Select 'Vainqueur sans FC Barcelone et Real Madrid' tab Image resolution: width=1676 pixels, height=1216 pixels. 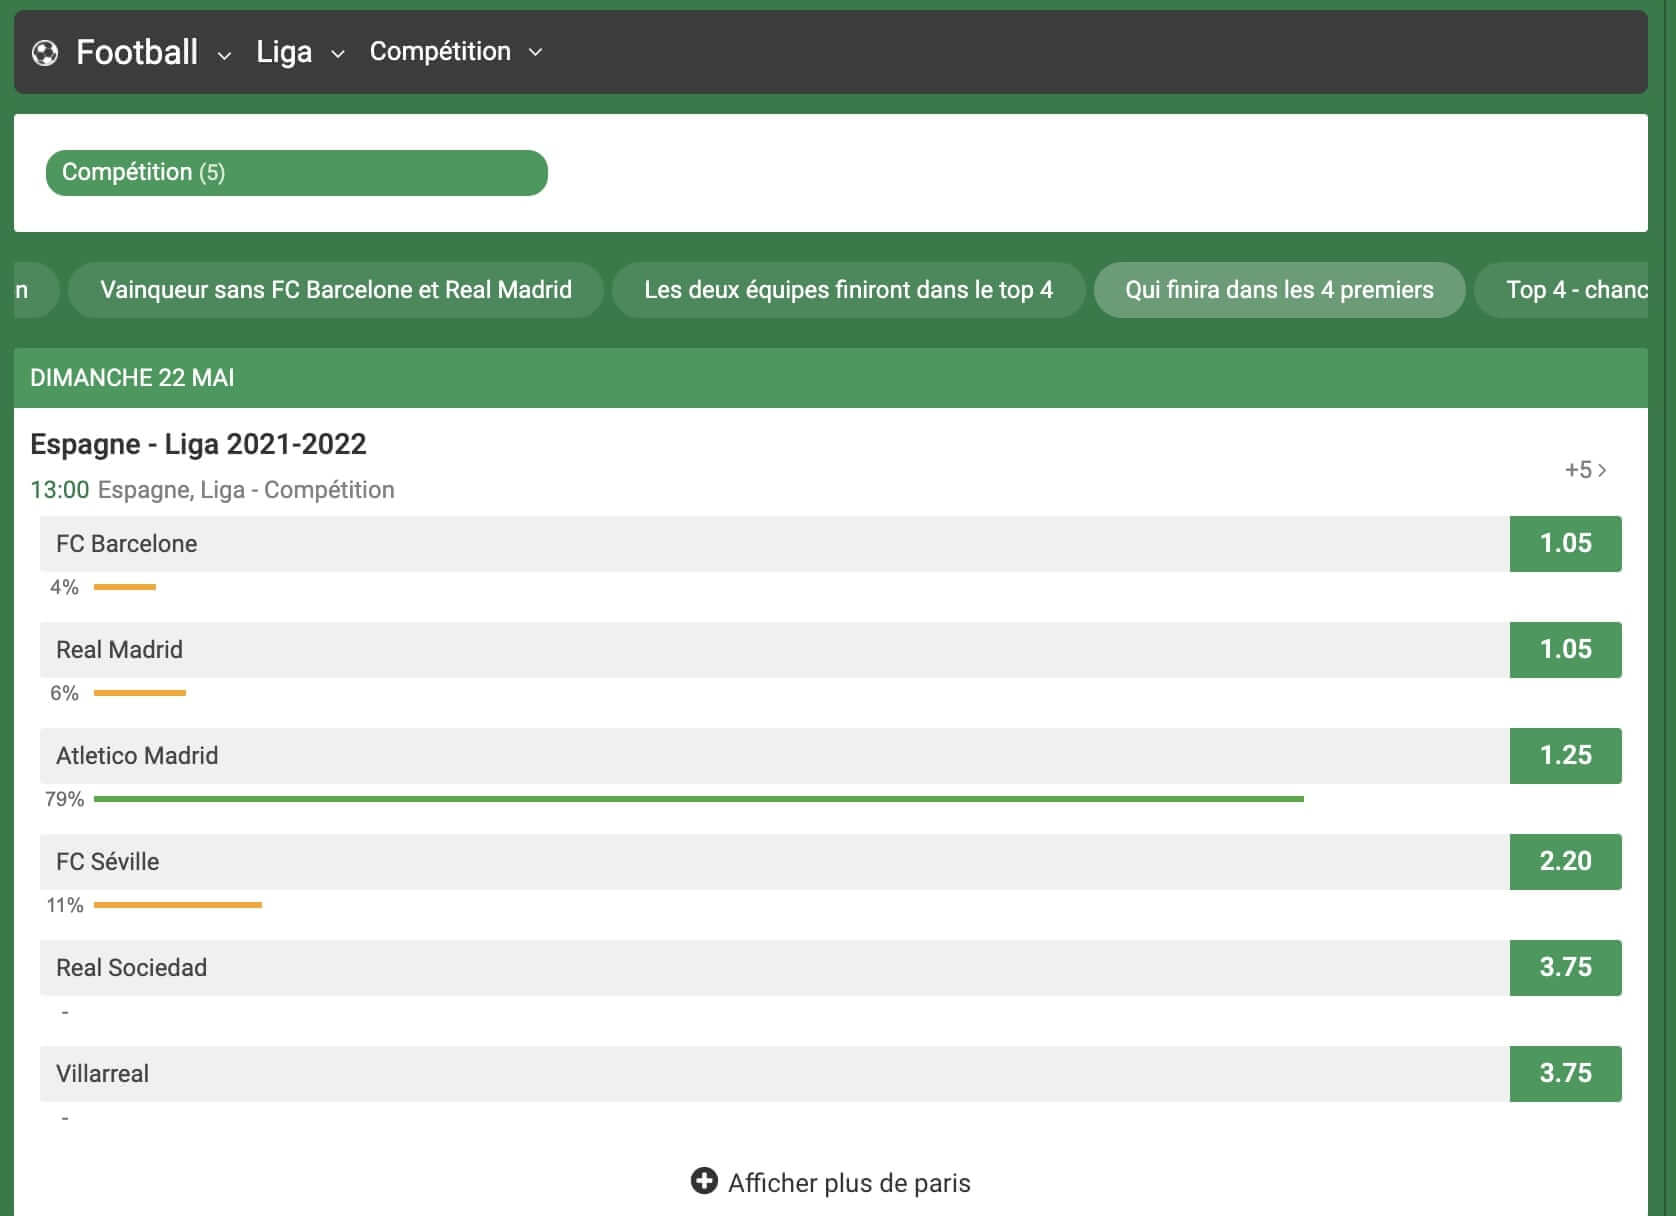click(336, 290)
